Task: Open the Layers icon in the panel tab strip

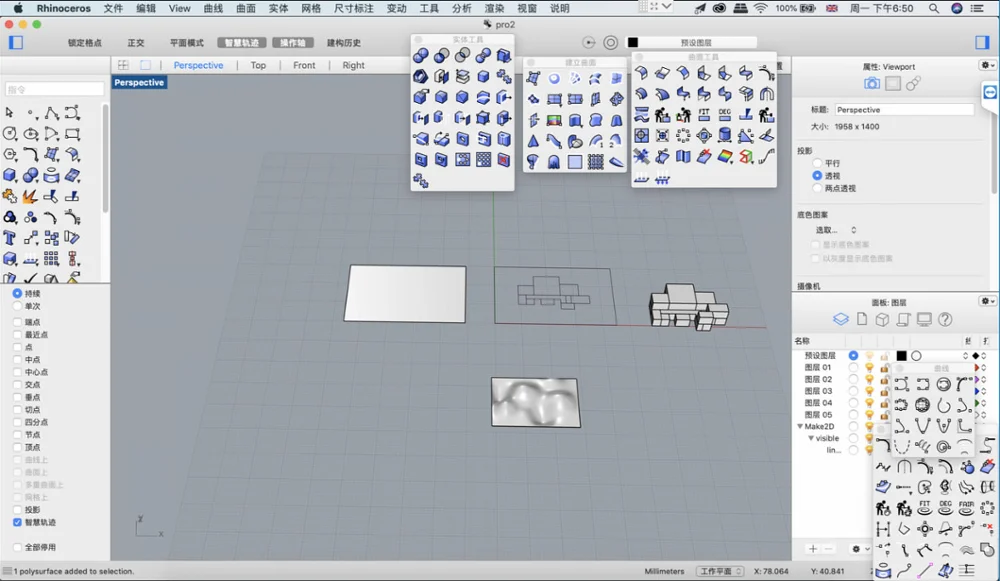Action: 841,319
